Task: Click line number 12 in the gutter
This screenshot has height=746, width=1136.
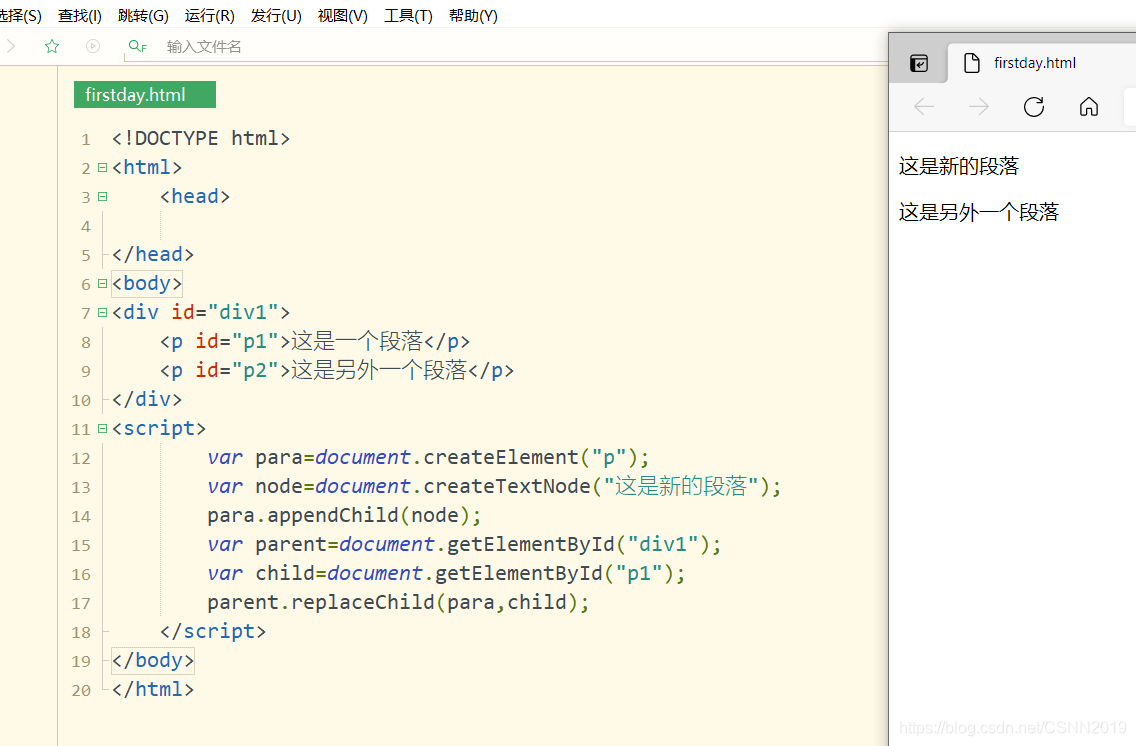Action: tap(81, 458)
